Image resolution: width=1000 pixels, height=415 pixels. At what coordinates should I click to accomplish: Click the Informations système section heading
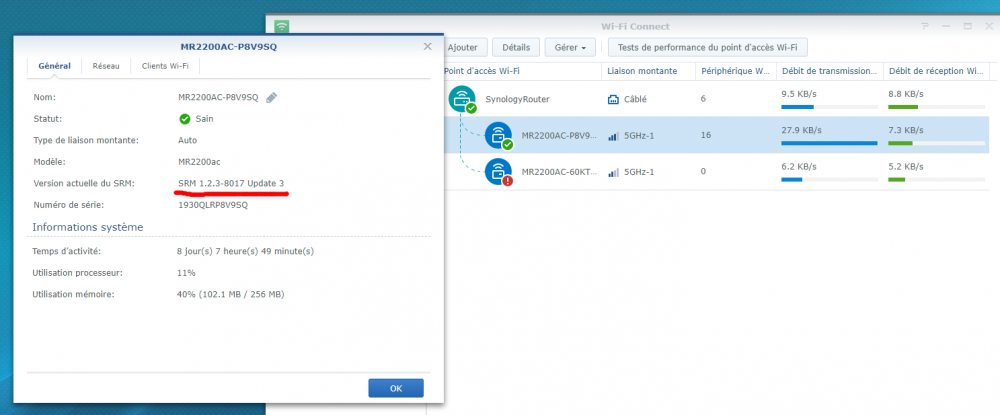pyautogui.click(x=87, y=227)
